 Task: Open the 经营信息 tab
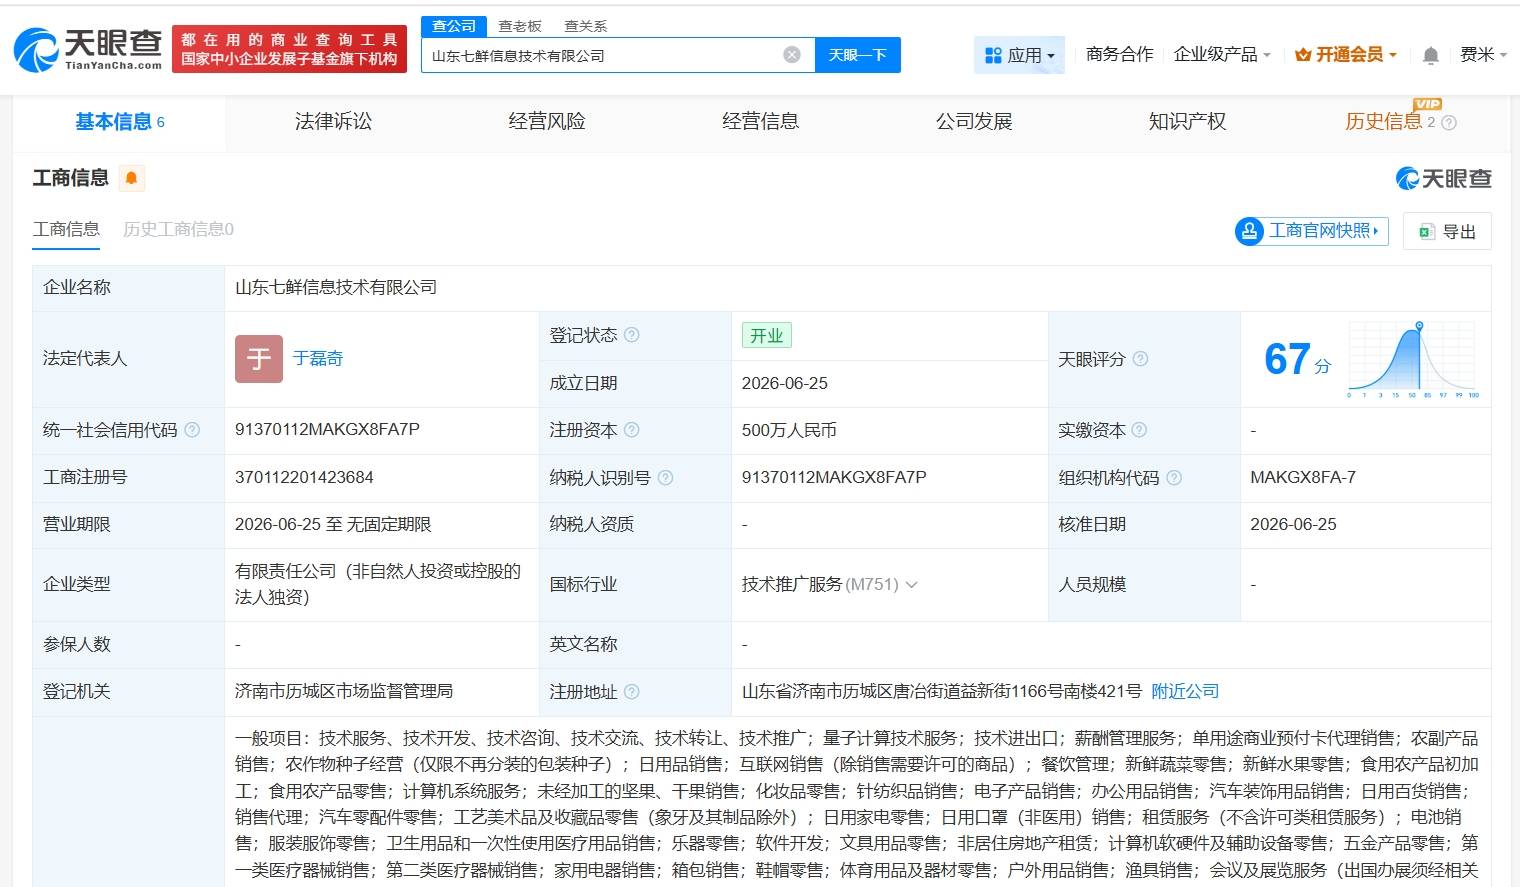pos(760,122)
